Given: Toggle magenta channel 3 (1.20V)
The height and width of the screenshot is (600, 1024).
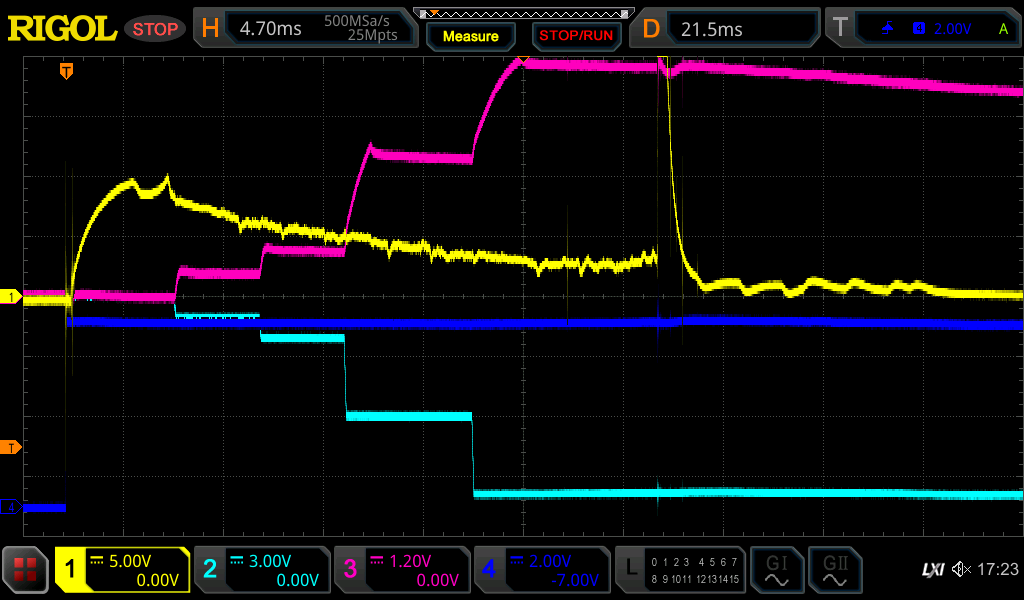Looking at the screenshot, I should [x=402, y=570].
